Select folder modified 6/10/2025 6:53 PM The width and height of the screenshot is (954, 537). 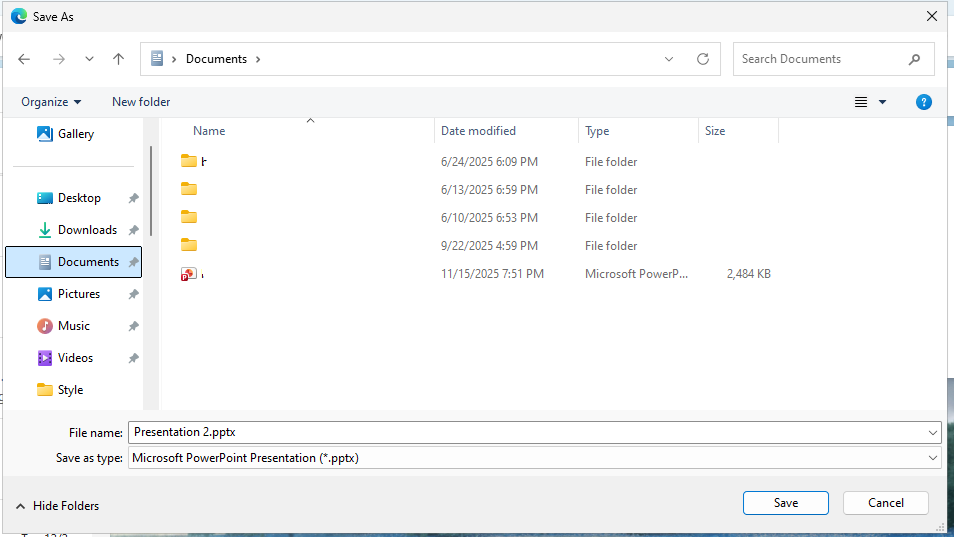tap(476, 218)
